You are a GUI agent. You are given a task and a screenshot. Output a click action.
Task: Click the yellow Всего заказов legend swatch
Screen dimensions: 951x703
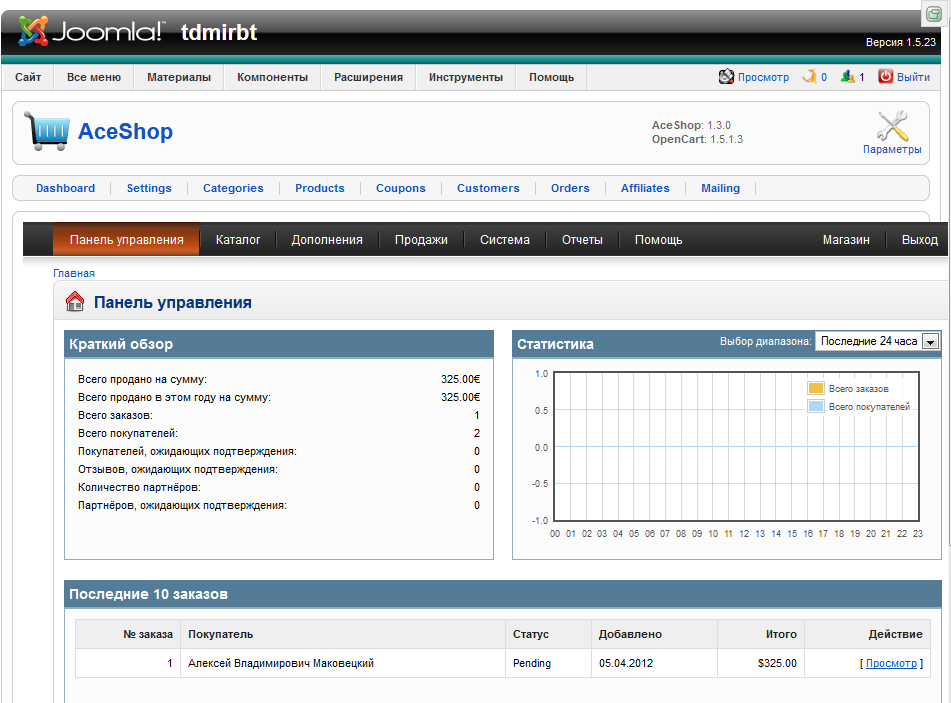[816, 388]
